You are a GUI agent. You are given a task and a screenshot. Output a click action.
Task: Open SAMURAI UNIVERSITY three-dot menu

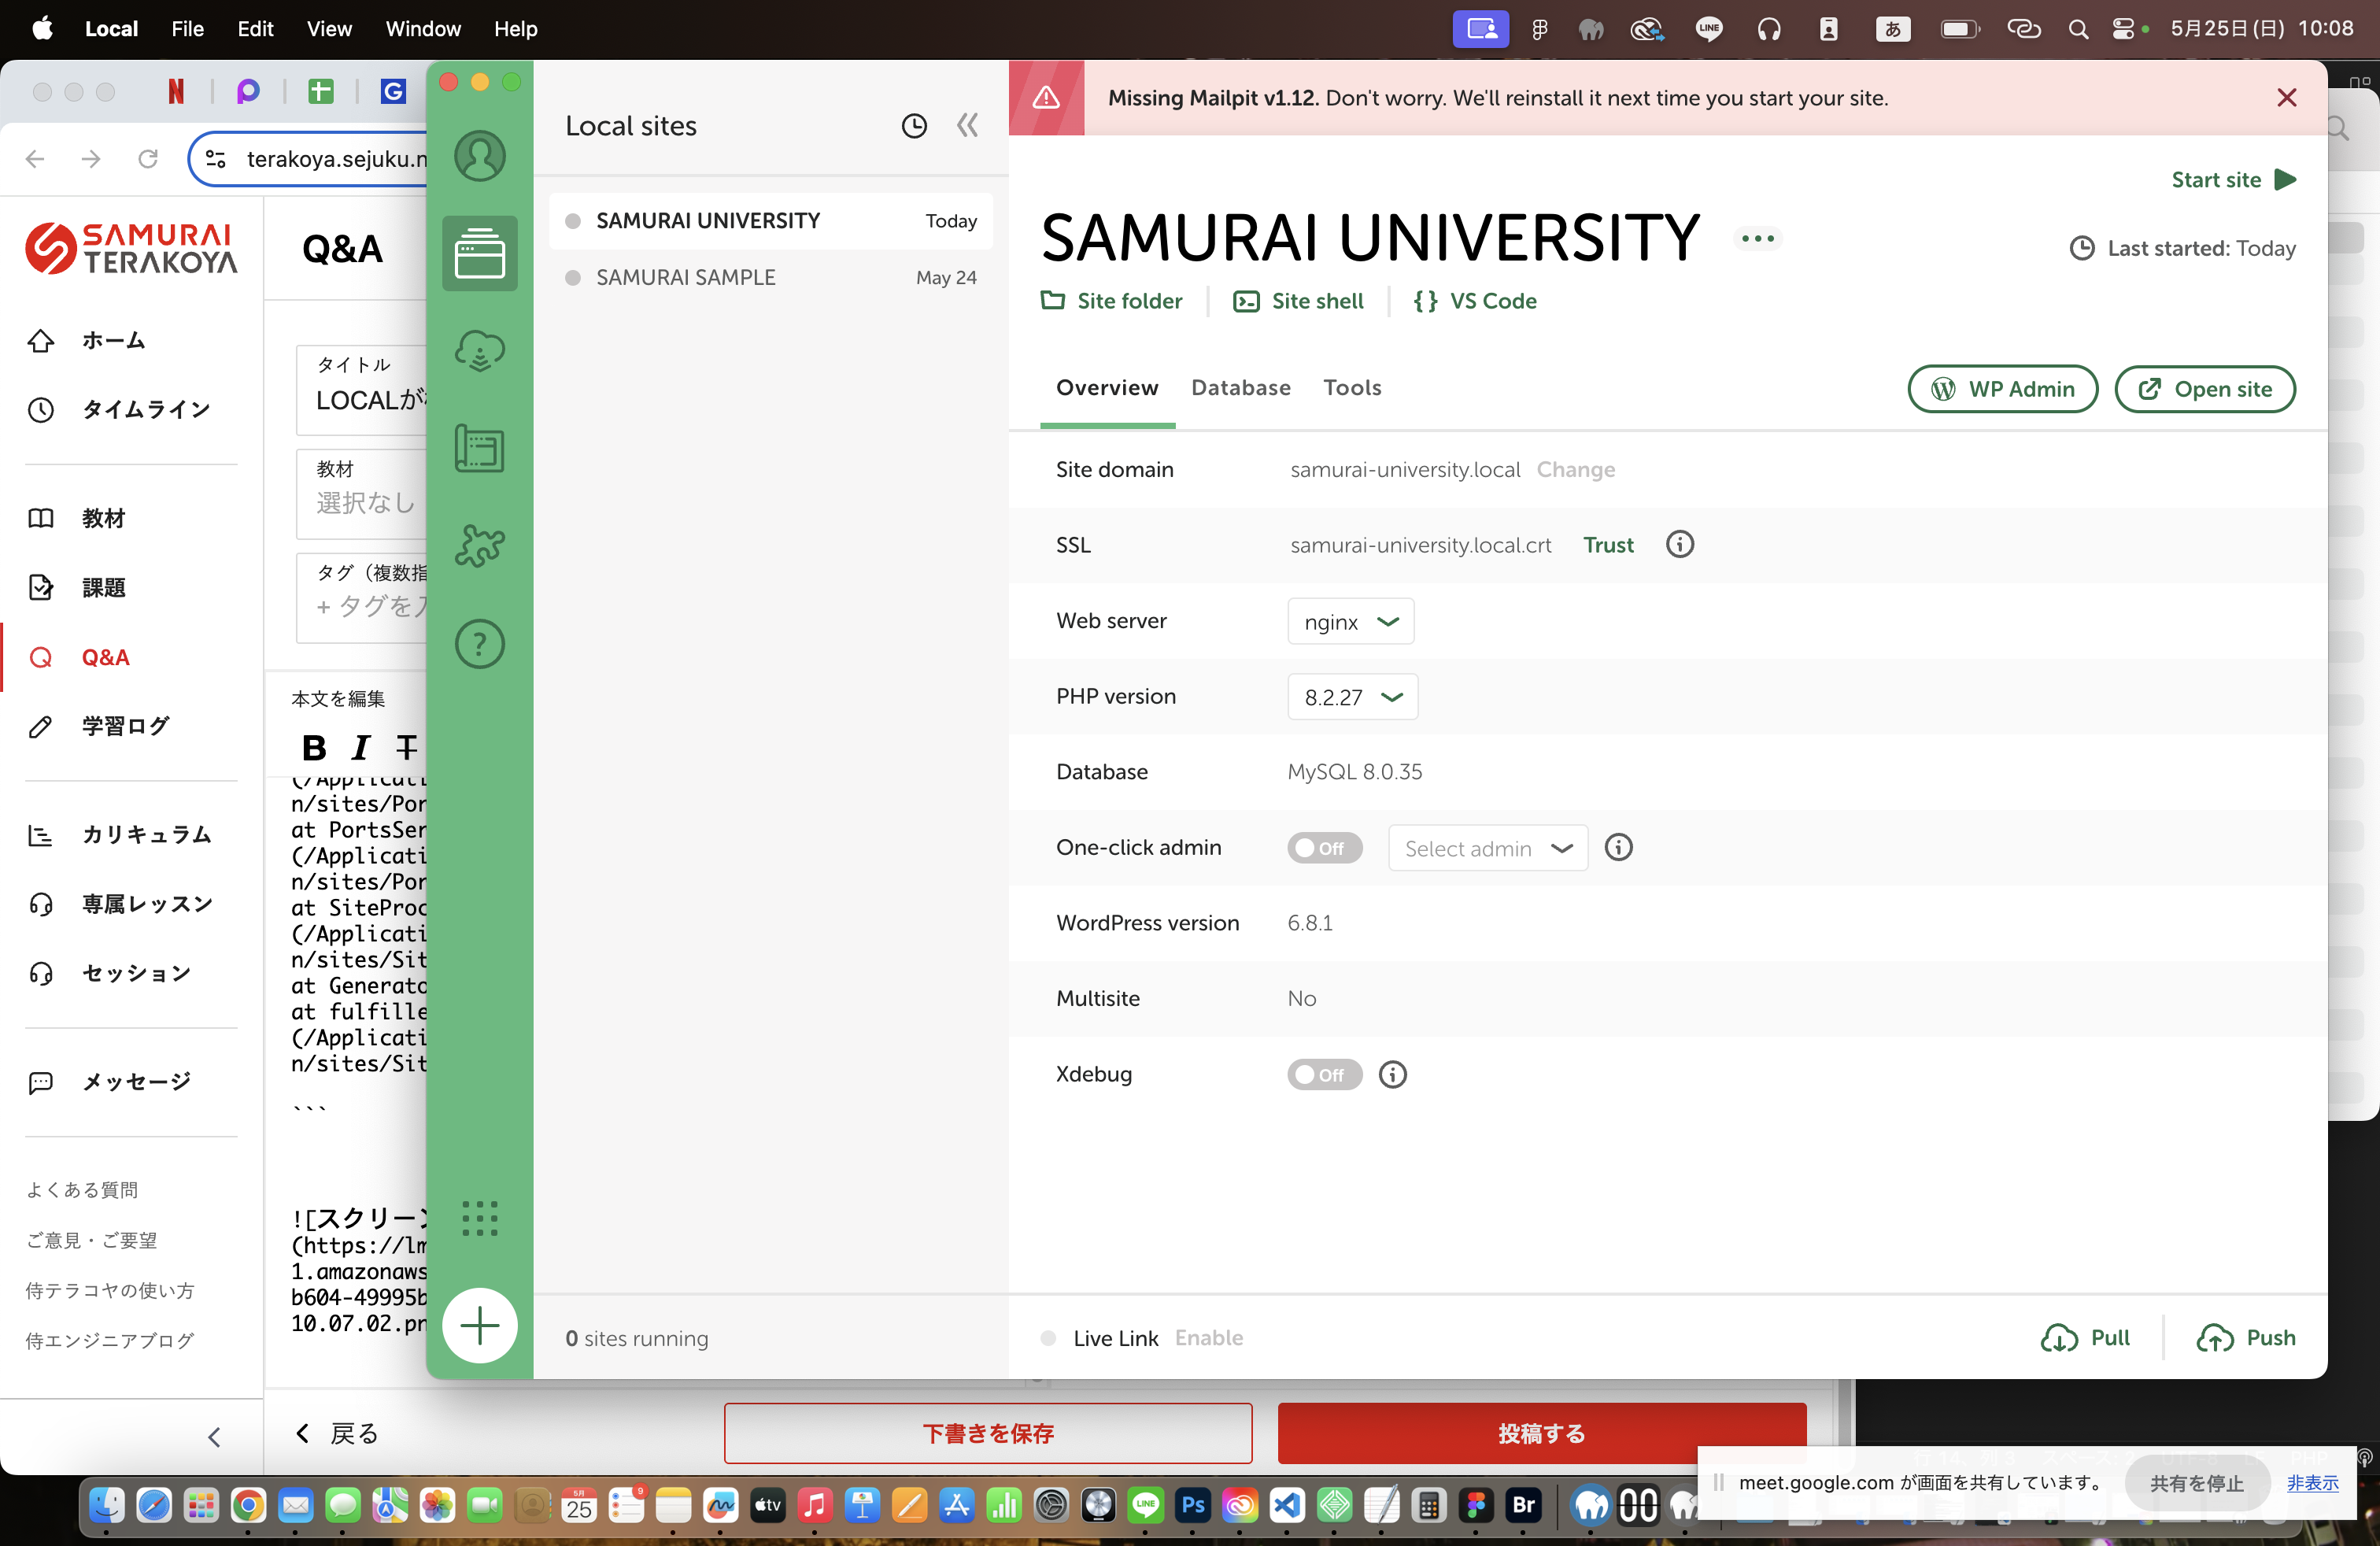1757,239
